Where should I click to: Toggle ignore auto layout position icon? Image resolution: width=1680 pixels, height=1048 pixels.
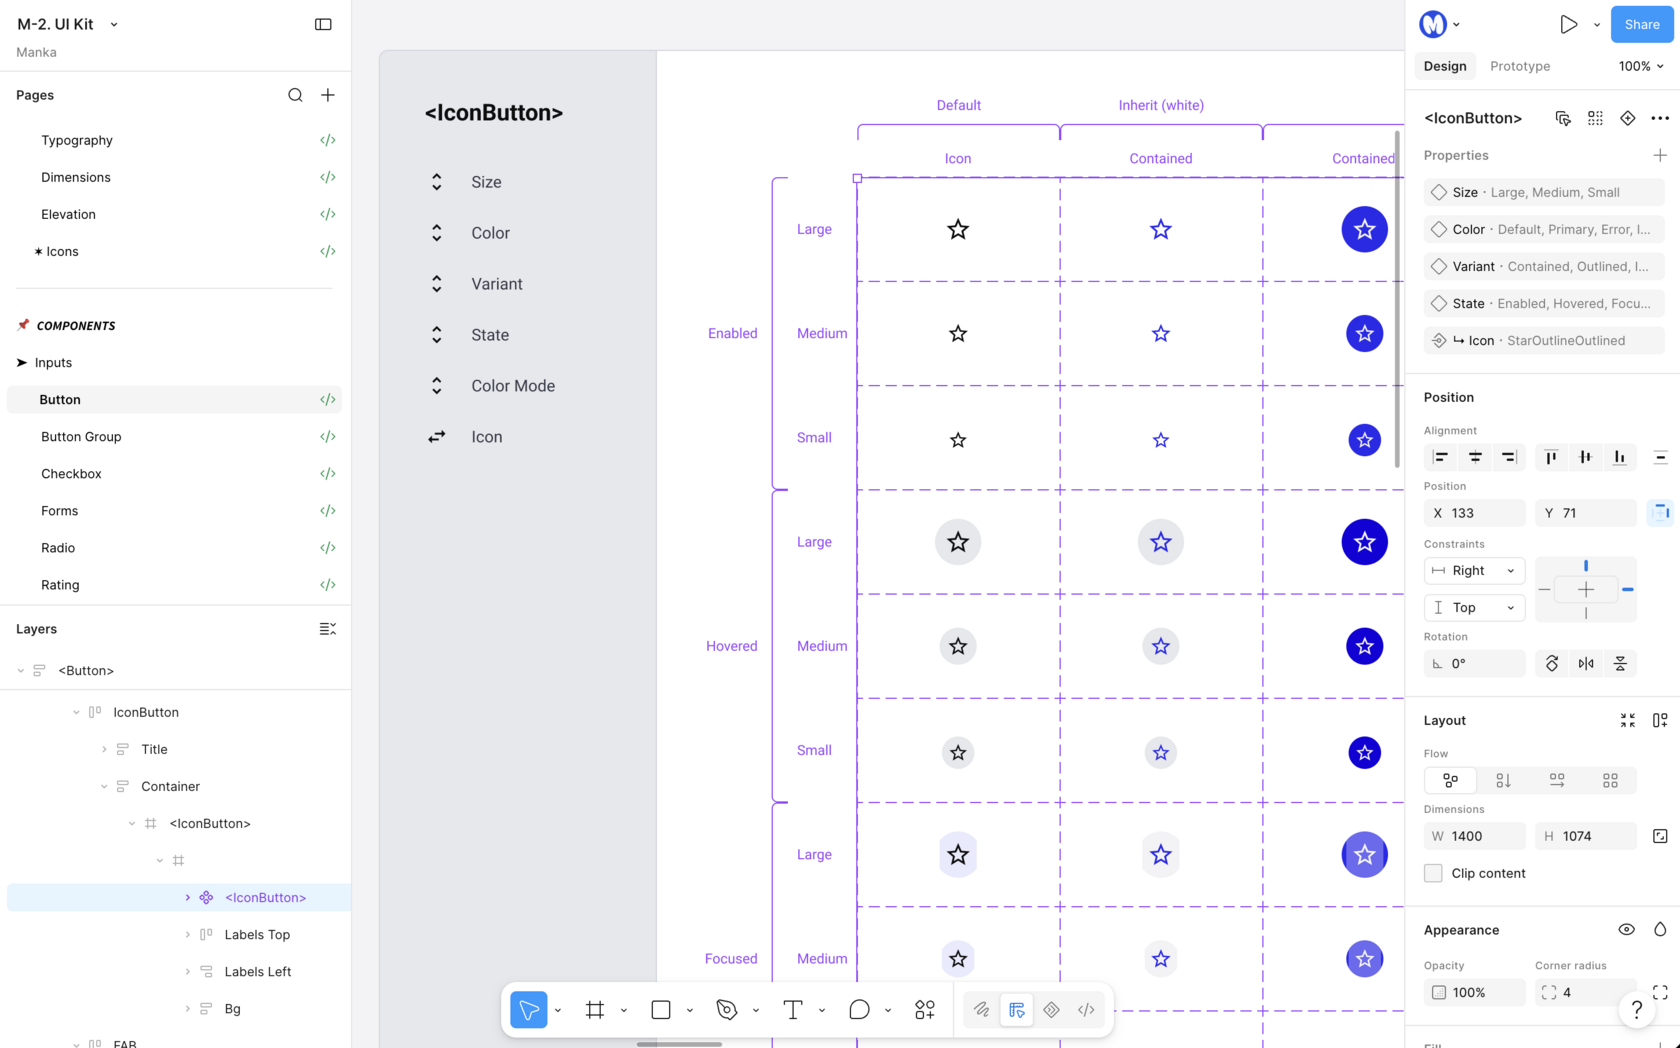pyautogui.click(x=1660, y=513)
